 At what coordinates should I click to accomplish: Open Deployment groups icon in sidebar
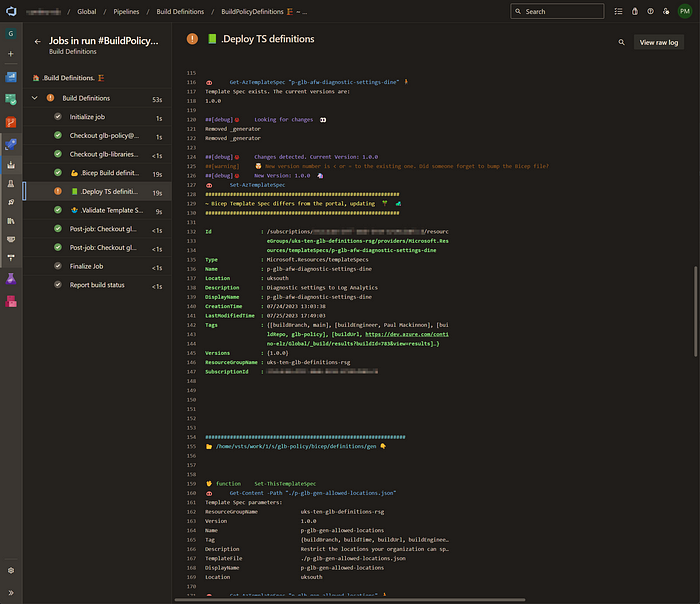click(11, 258)
